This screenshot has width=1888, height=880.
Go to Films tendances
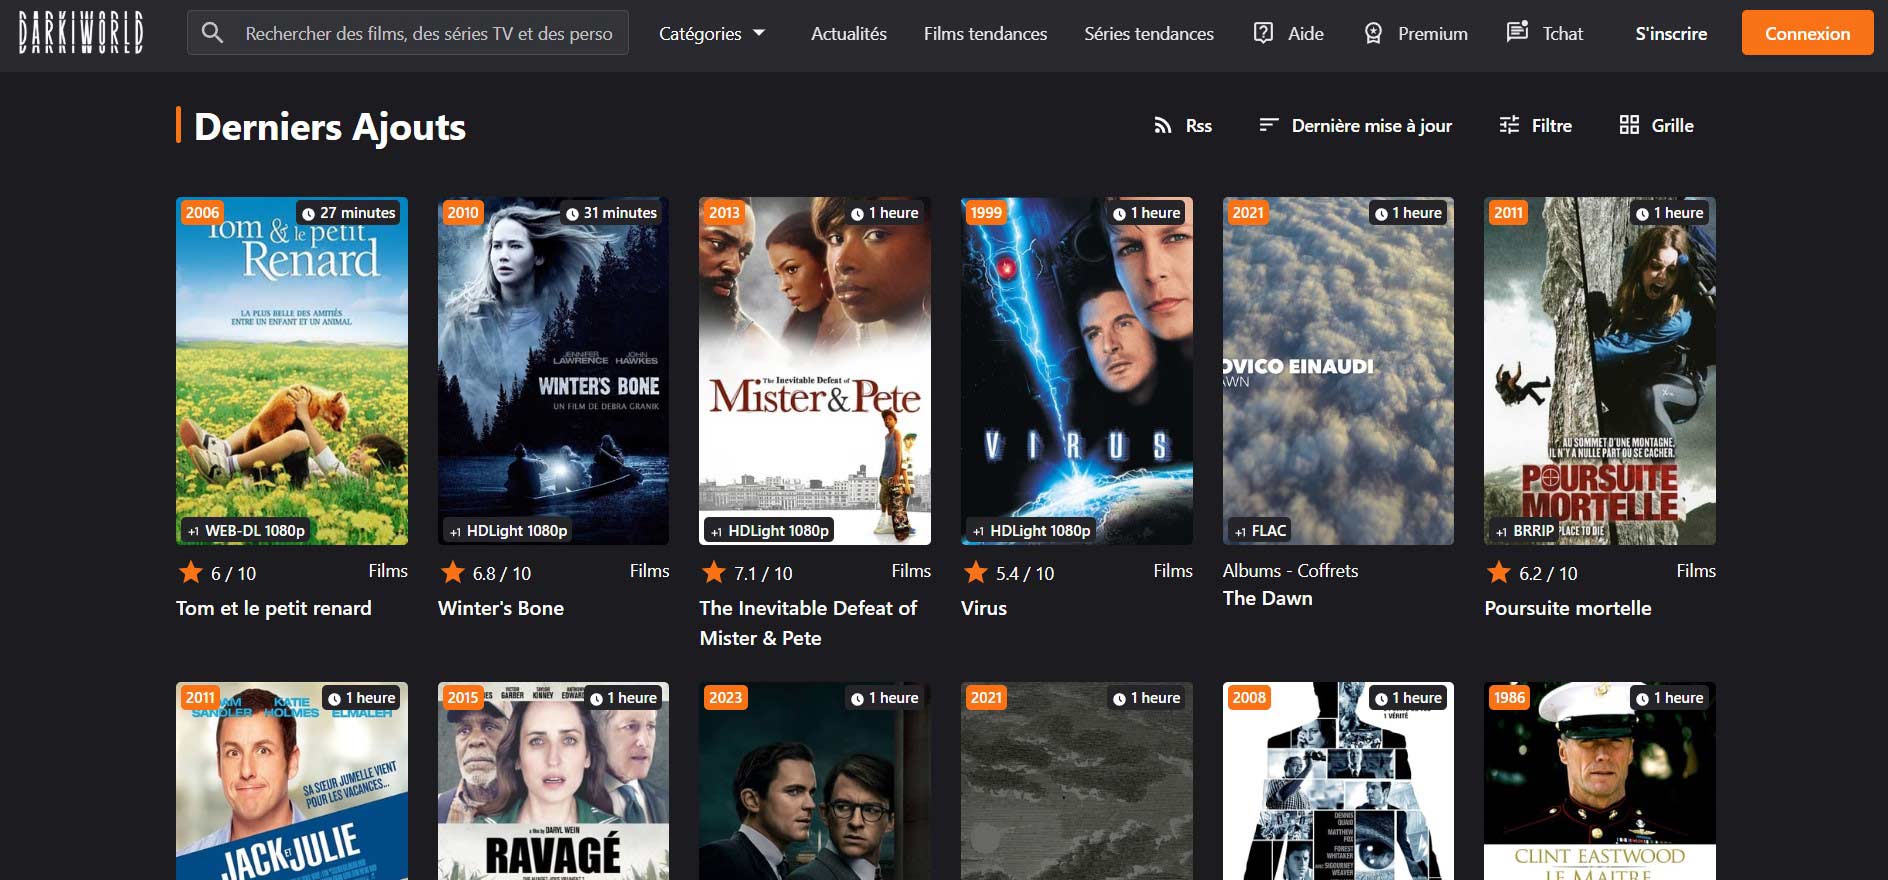985,33
